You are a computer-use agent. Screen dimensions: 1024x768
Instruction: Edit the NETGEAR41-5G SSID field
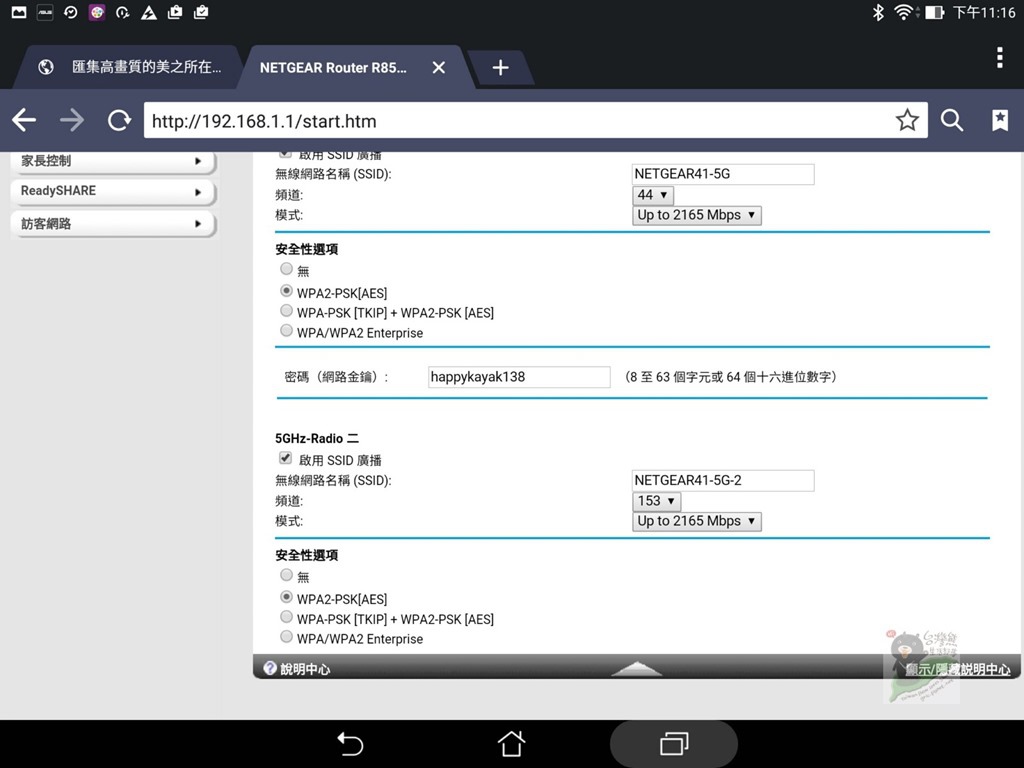click(723, 174)
